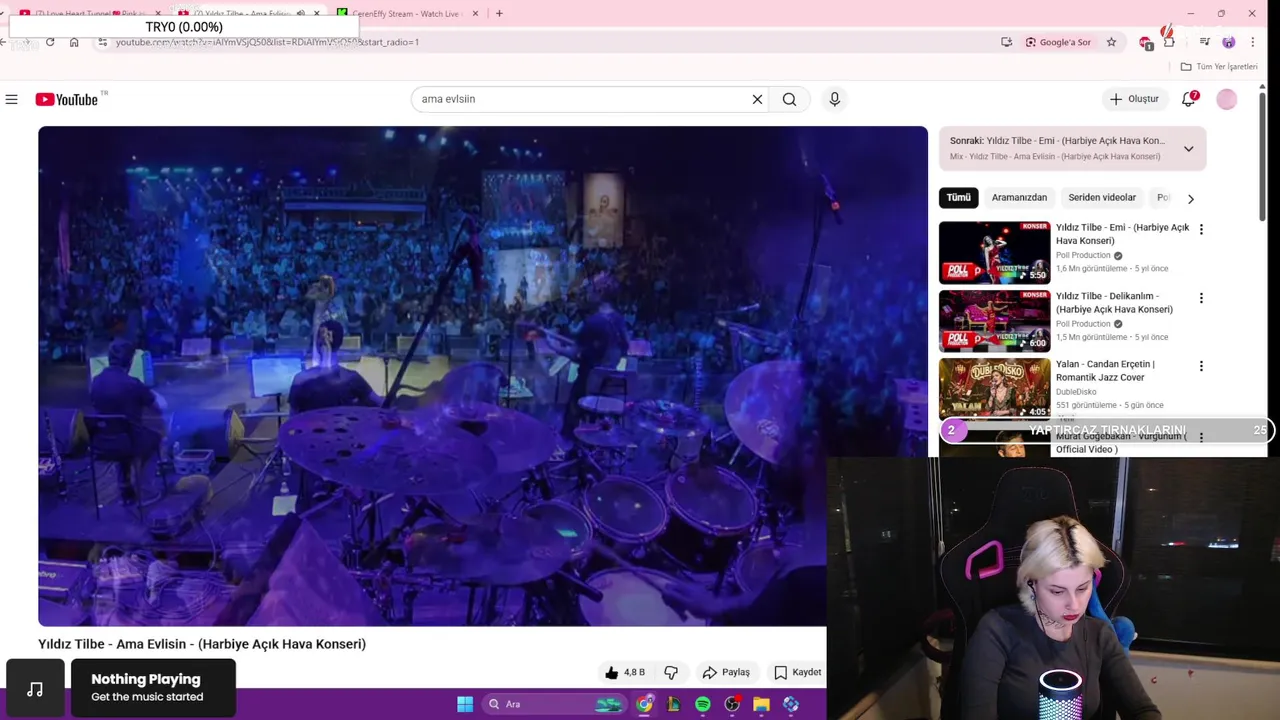Open OBS Studio from the taskbar

coord(732,704)
